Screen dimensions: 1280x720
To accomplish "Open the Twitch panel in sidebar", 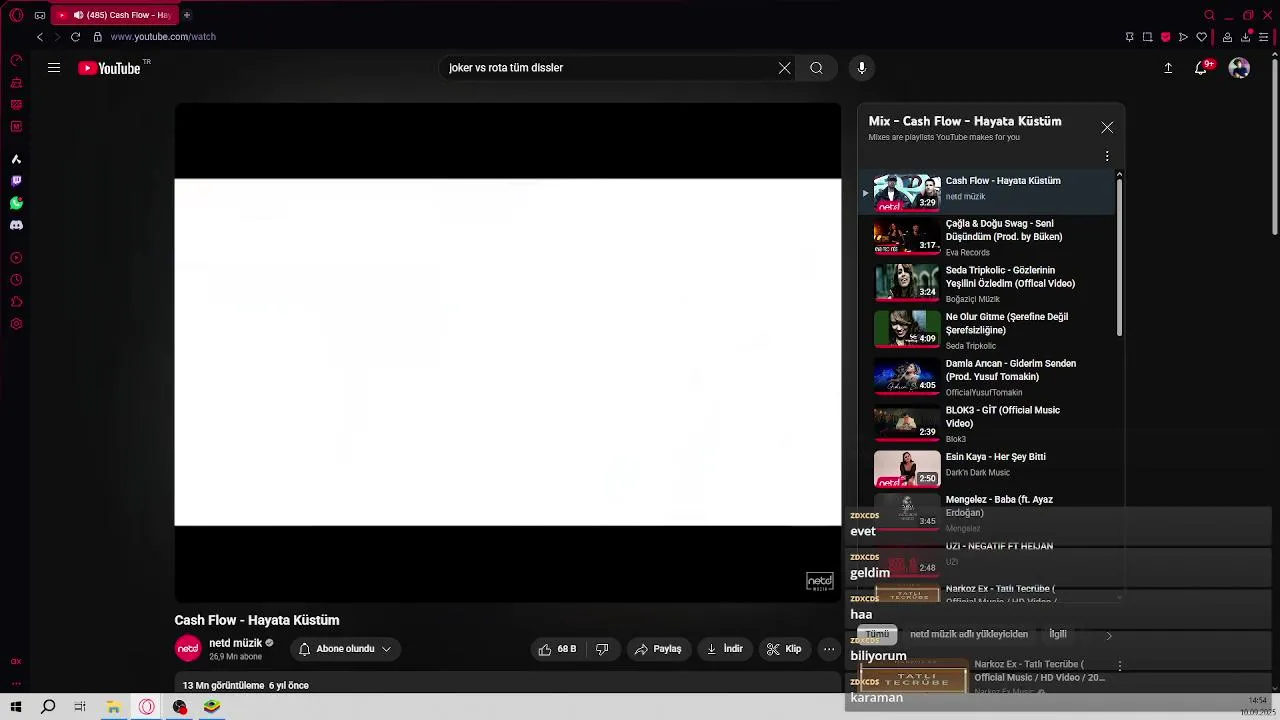I will pyautogui.click(x=16, y=181).
